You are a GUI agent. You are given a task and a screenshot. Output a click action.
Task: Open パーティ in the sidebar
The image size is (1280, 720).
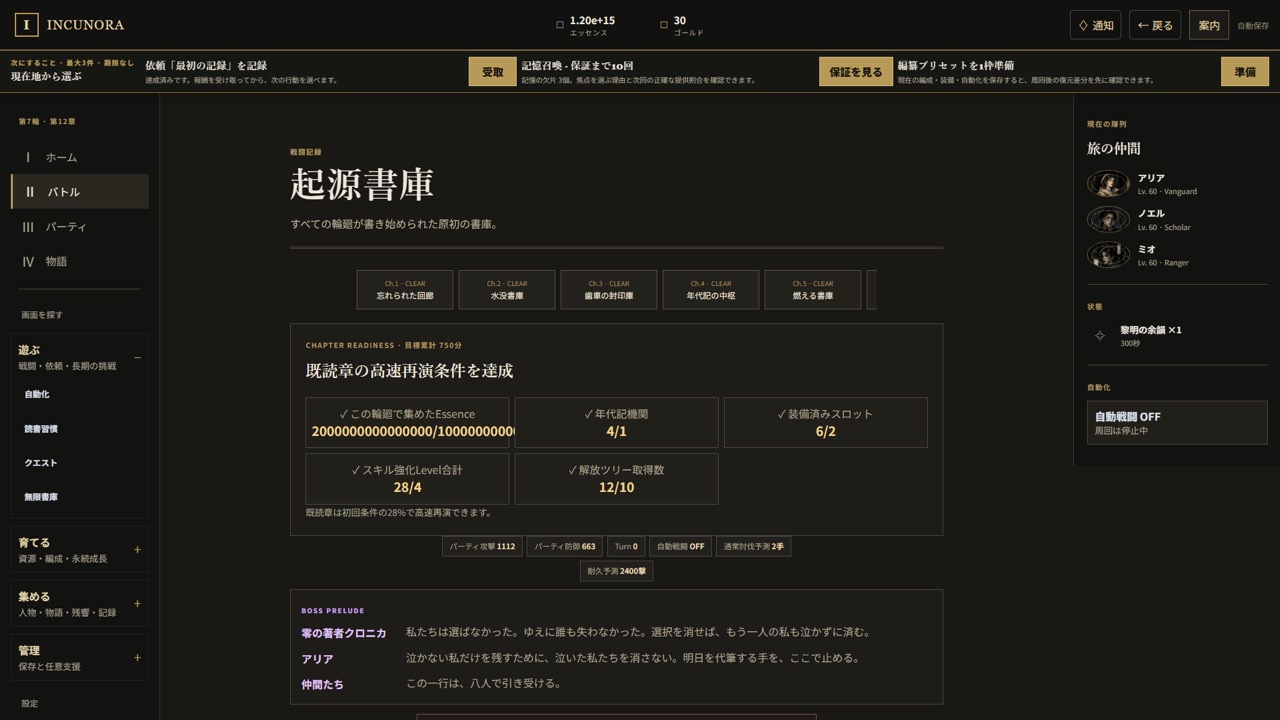(x=79, y=227)
